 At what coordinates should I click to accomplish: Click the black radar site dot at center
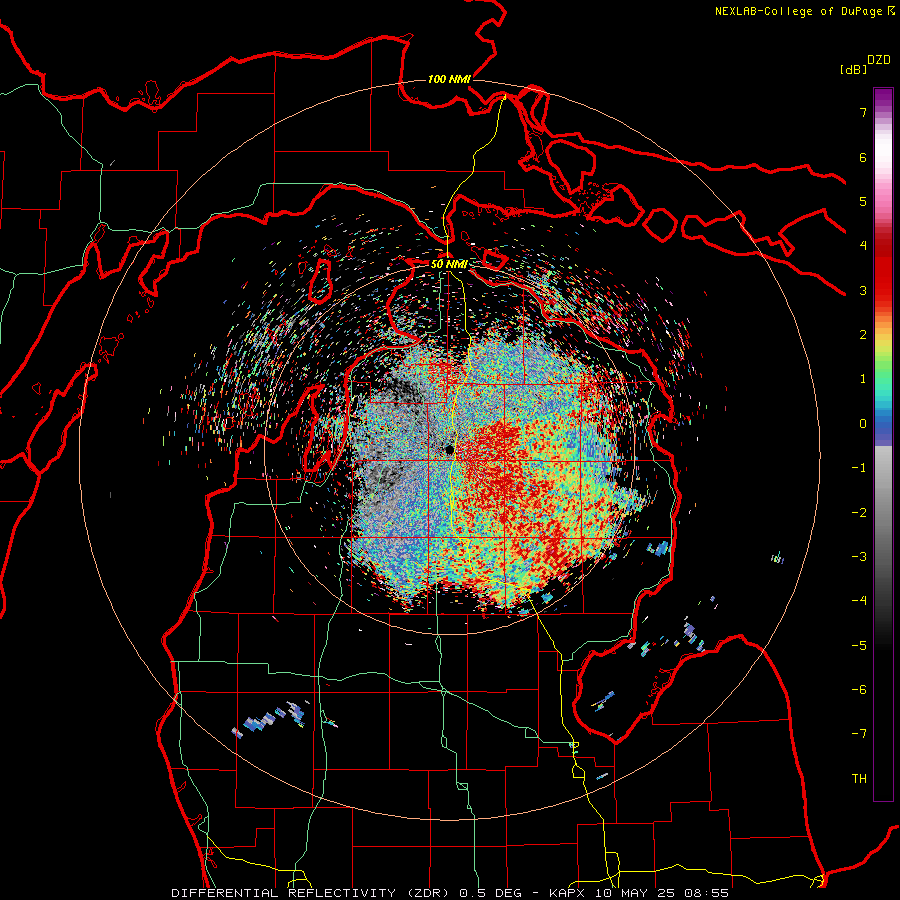[449, 449]
